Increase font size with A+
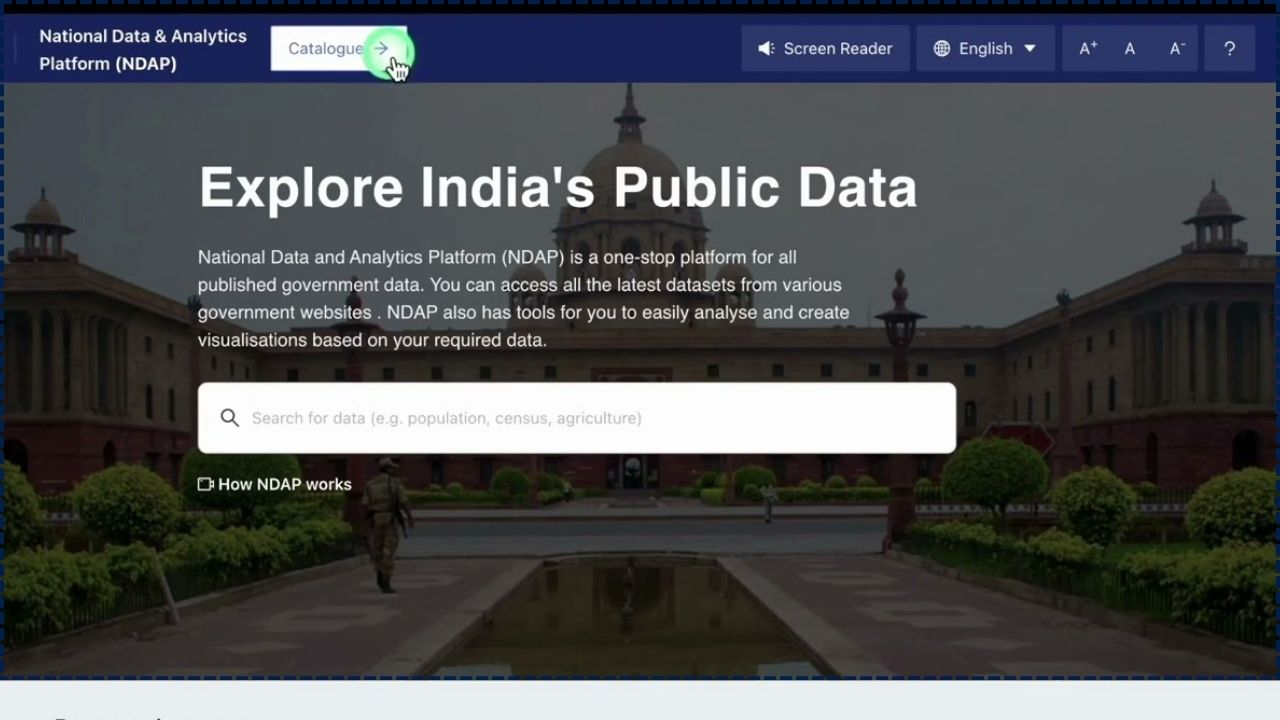1280x720 pixels. [x=1088, y=48]
